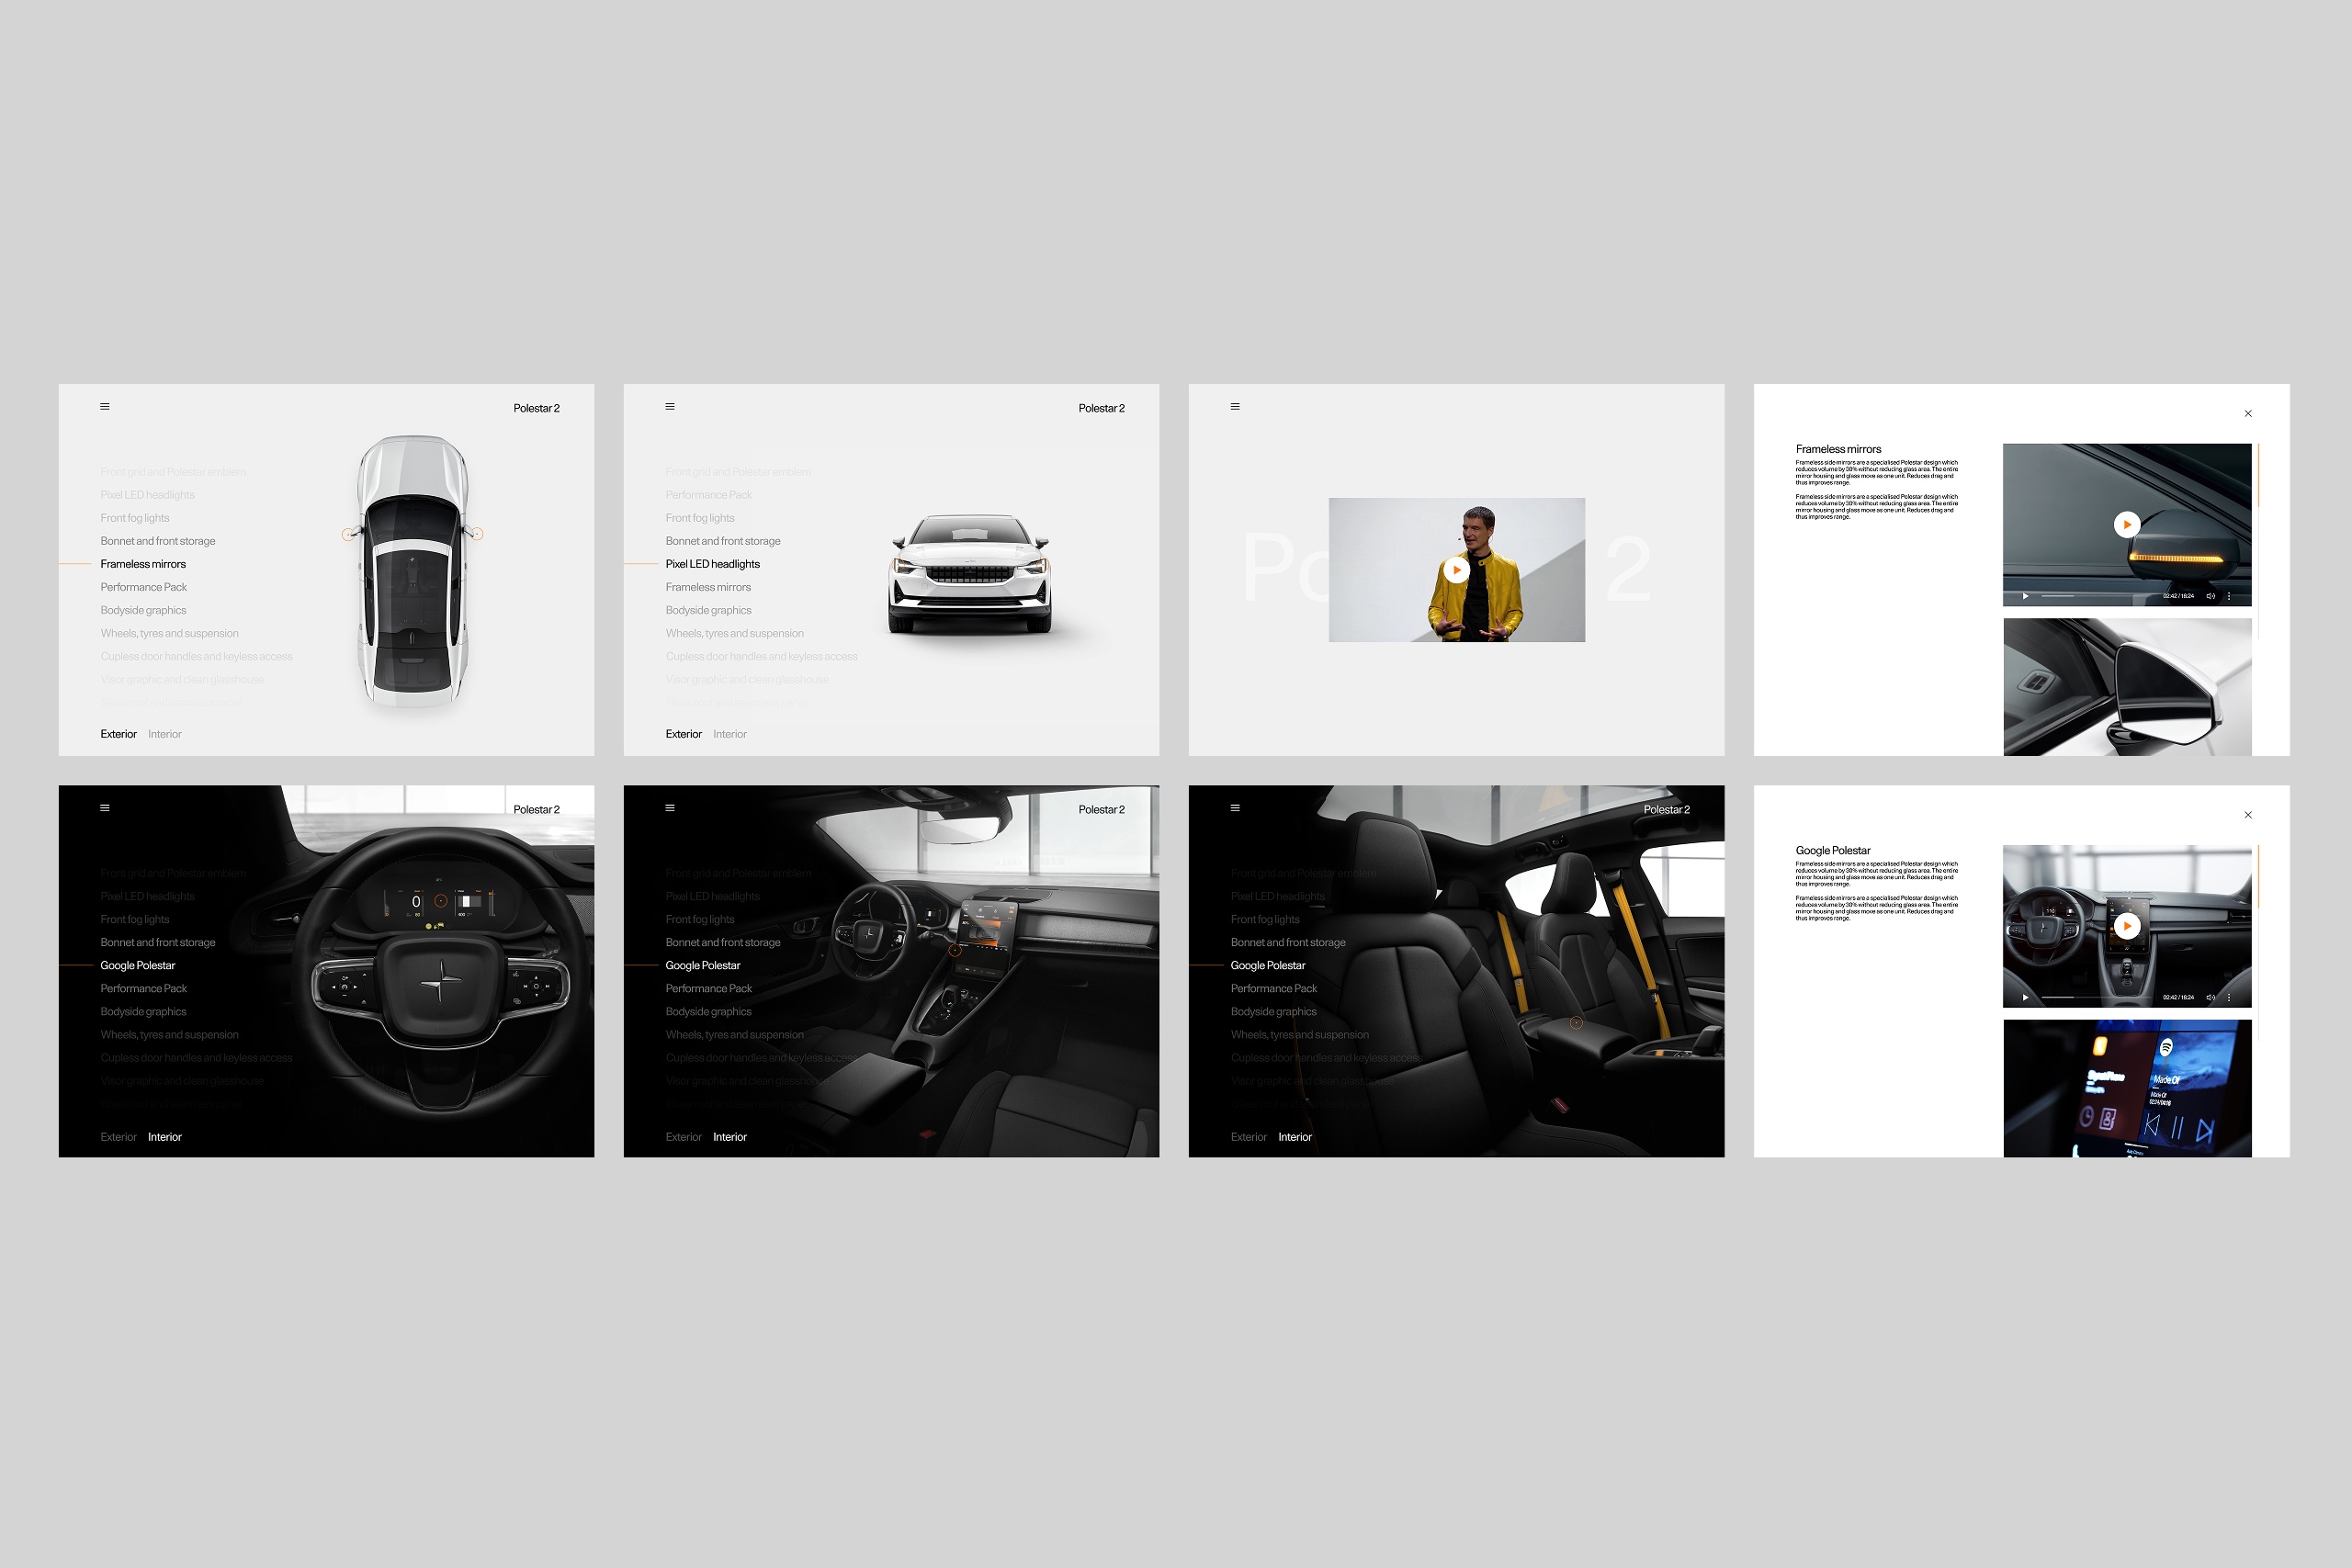Select Bonnet and front storage on top-view screen

(158, 541)
